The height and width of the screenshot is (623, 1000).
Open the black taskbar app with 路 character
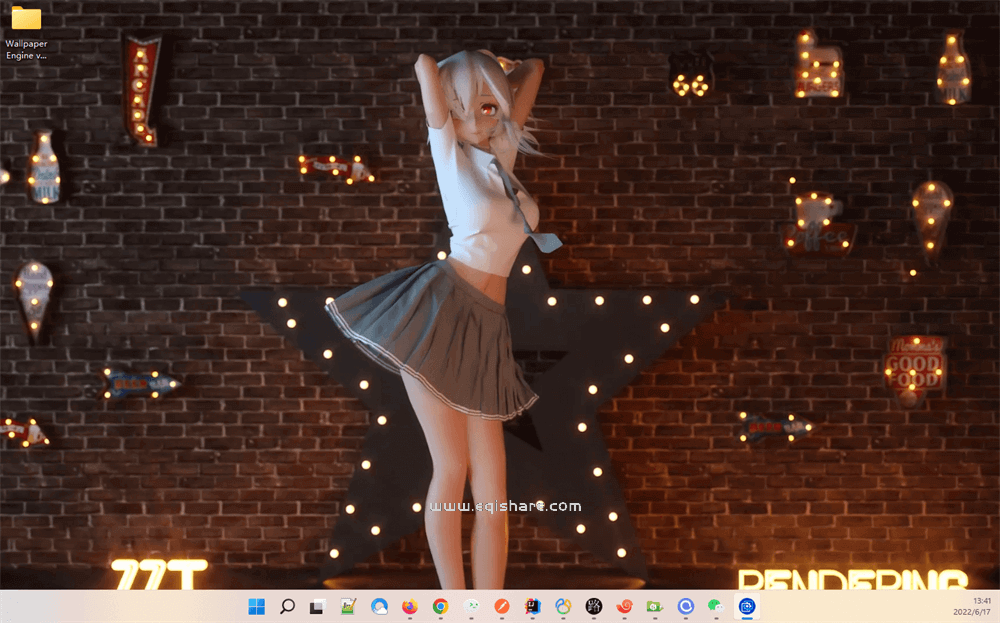point(594,607)
